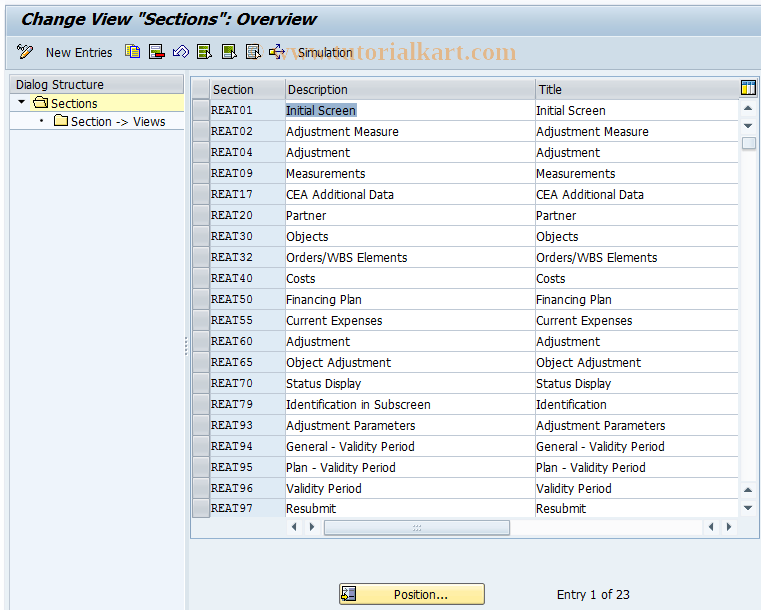Screen dimensions: 761x610
Task: Select row marker for REAT04
Action: (200, 152)
